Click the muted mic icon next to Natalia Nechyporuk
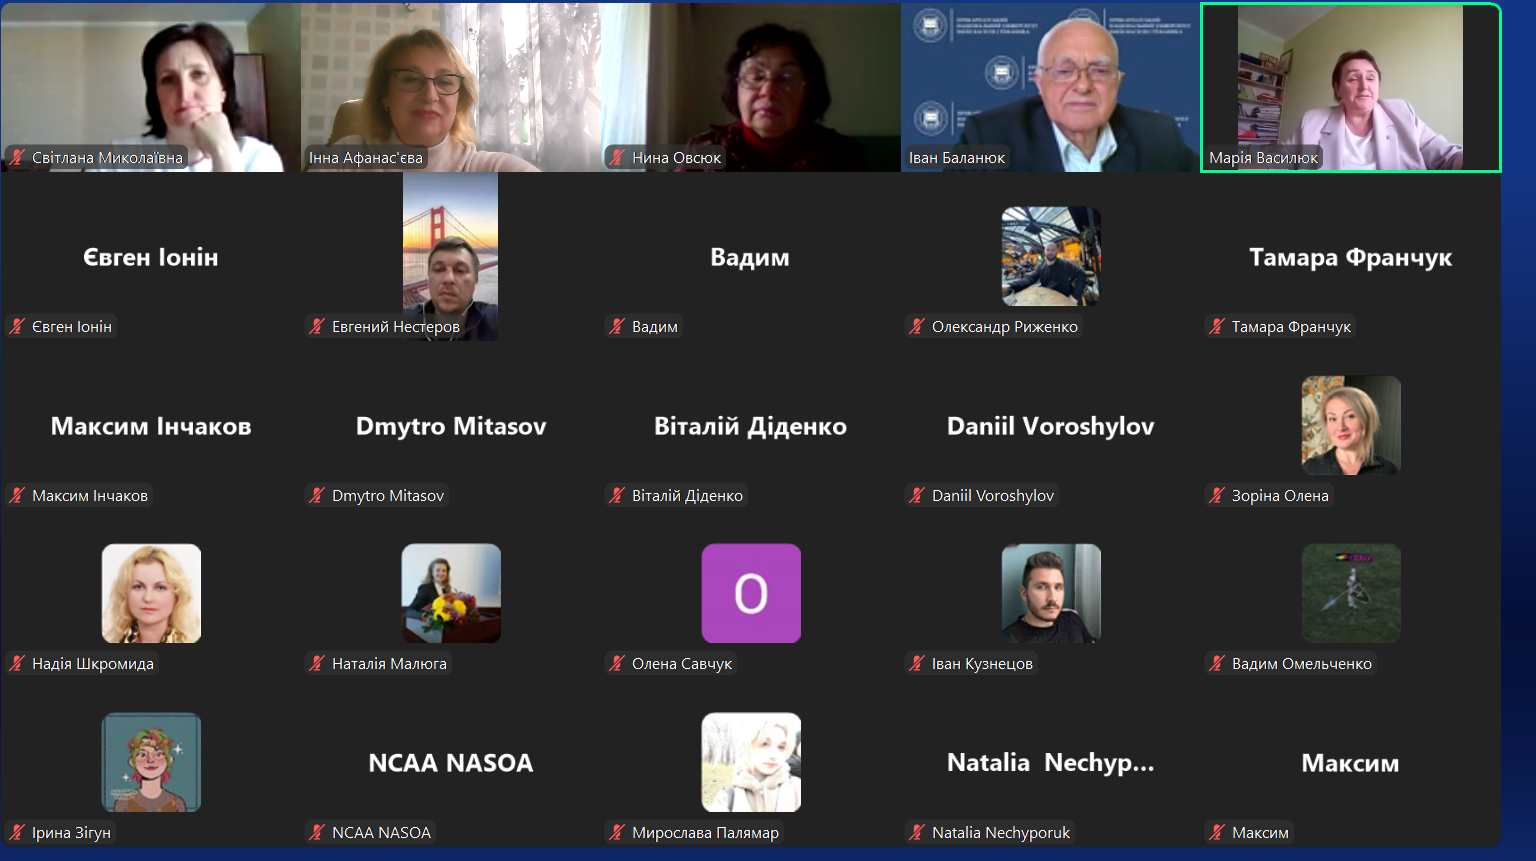The height and width of the screenshot is (861, 1536). tap(917, 832)
